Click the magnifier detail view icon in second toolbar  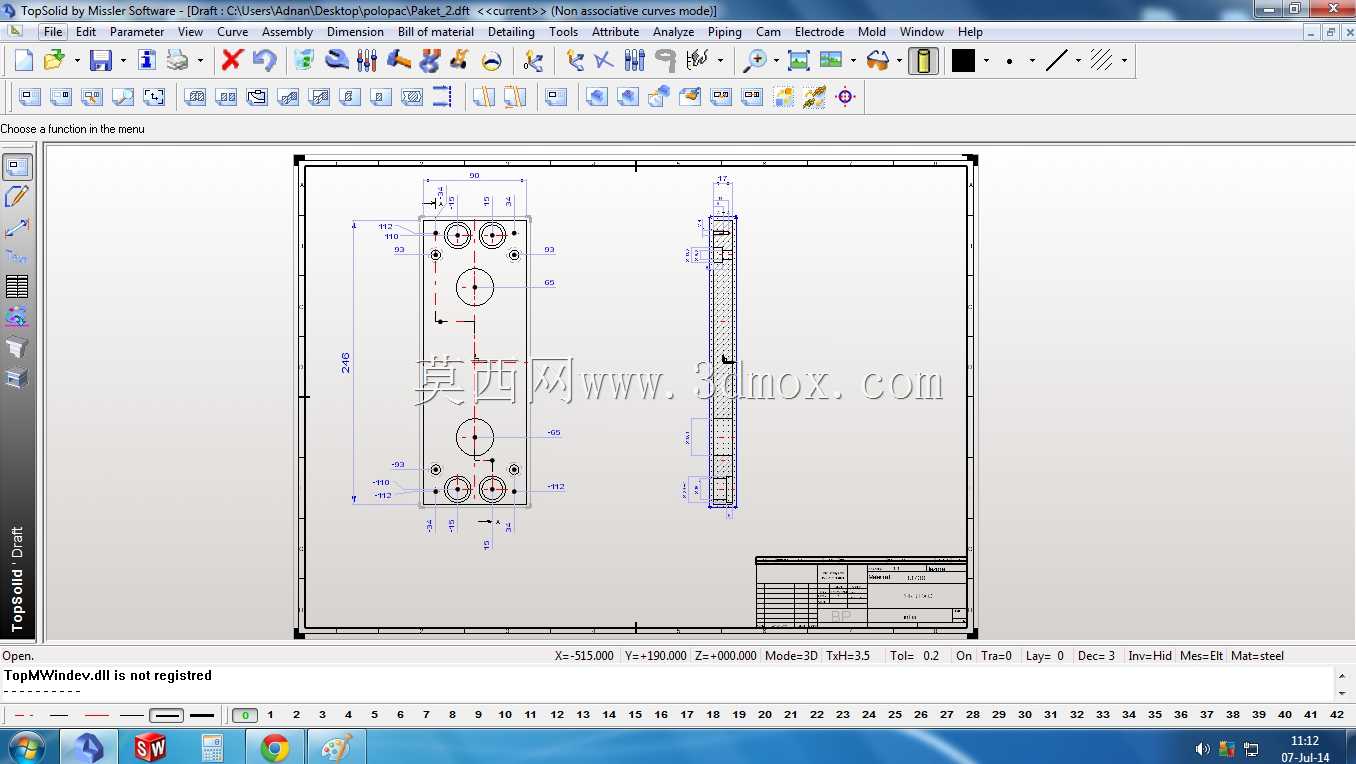(123, 97)
